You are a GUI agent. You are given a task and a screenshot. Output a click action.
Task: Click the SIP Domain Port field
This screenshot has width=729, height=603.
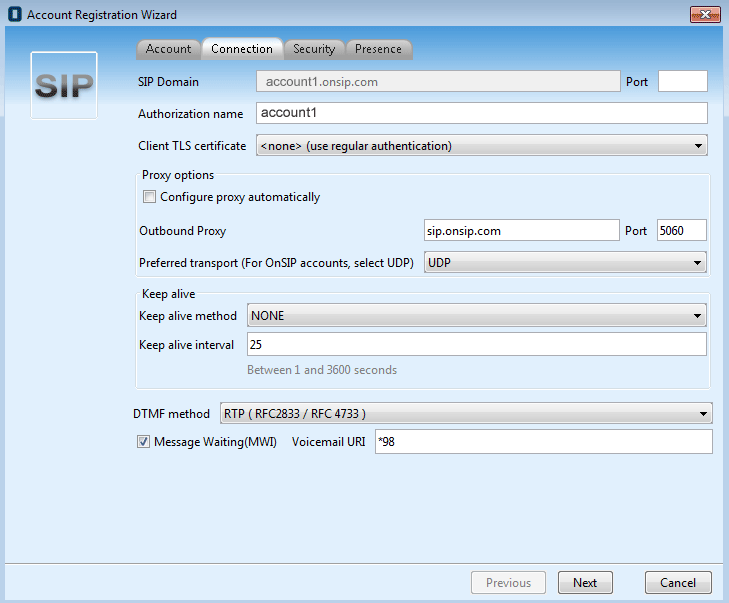(x=683, y=81)
